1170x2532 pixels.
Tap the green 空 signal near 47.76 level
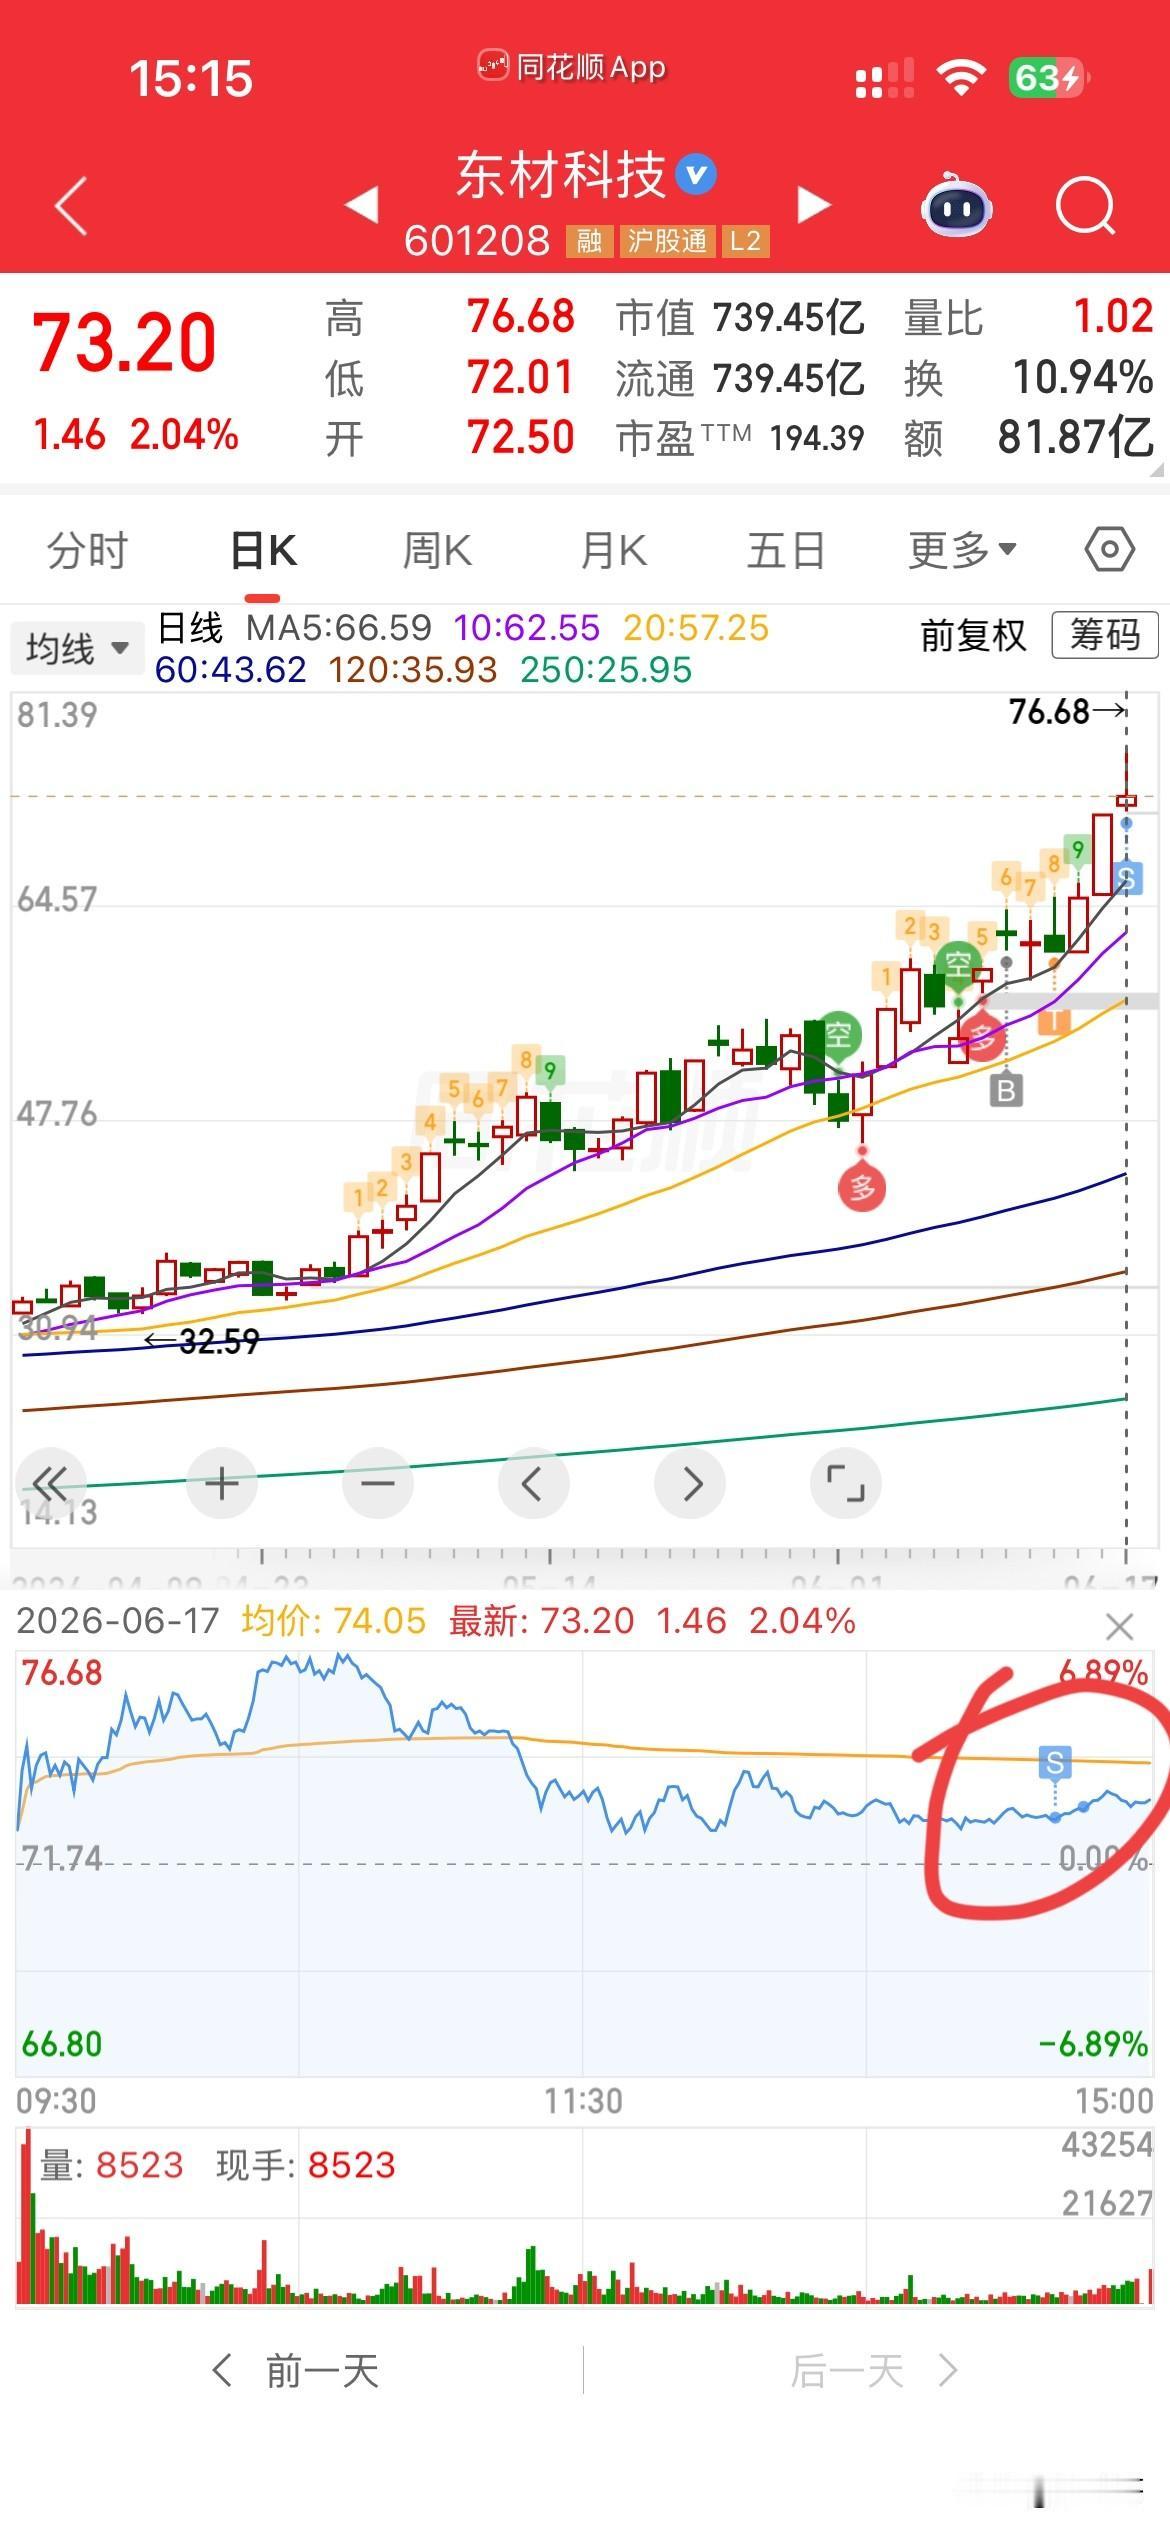(x=838, y=1036)
